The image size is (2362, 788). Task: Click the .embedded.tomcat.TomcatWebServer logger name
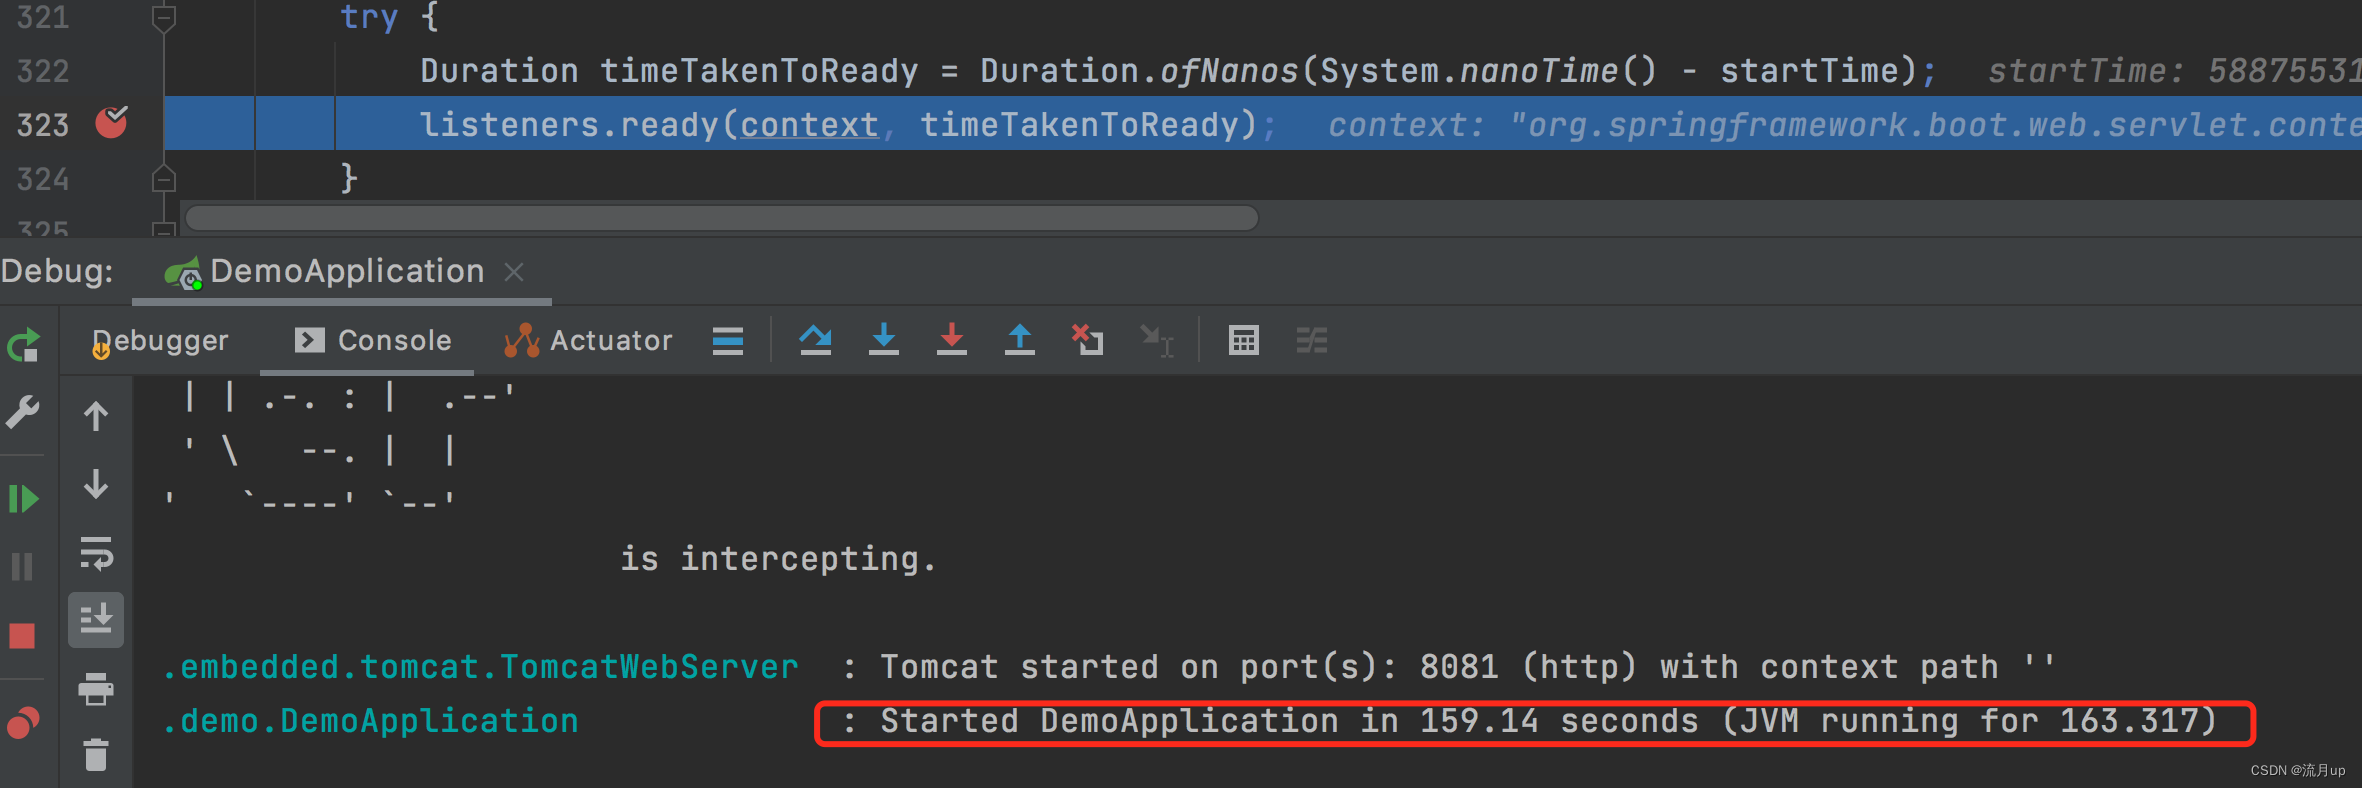pos(480,667)
